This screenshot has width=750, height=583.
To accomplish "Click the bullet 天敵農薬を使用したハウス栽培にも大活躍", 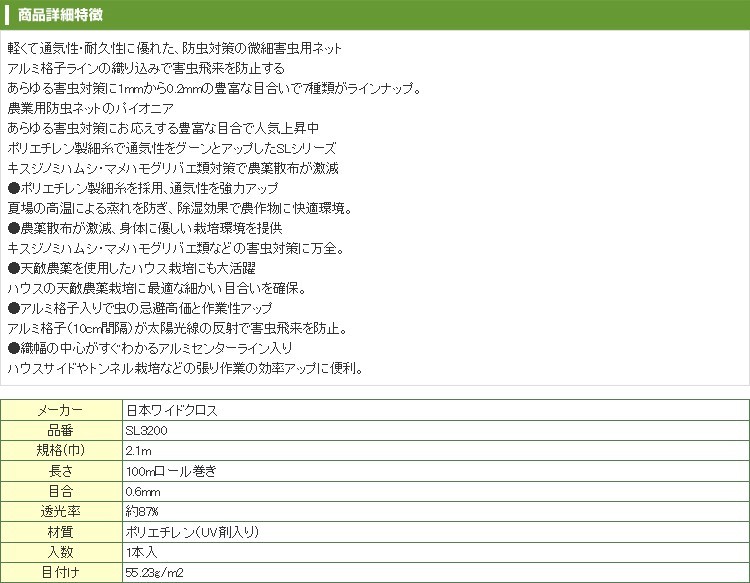I will [132, 268].
